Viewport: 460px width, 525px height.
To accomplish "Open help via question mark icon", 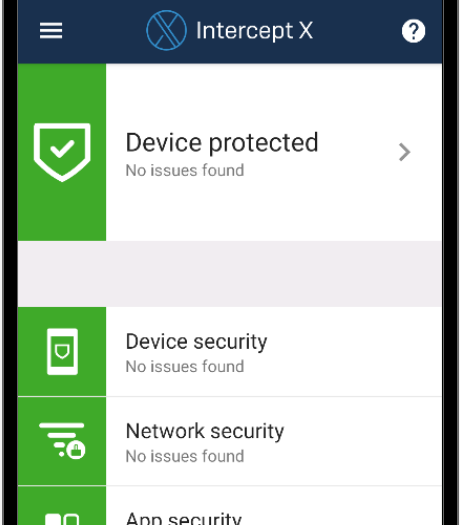I will click(413, 31).
